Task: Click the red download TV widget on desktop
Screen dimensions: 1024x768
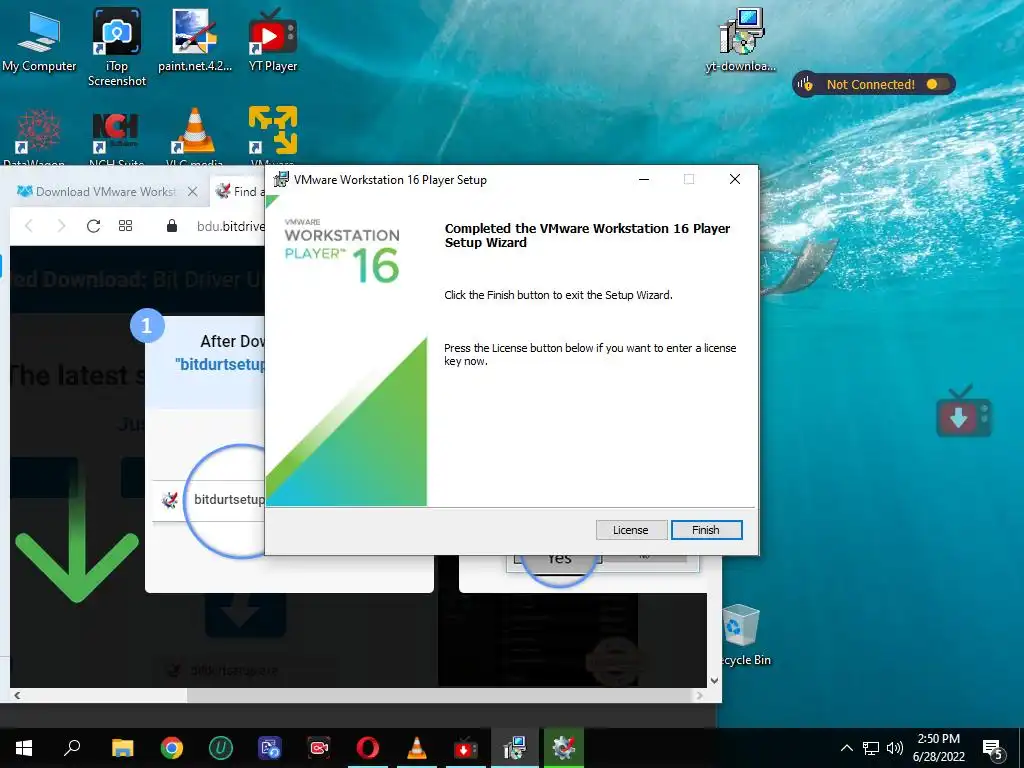Action: point(964,413)
